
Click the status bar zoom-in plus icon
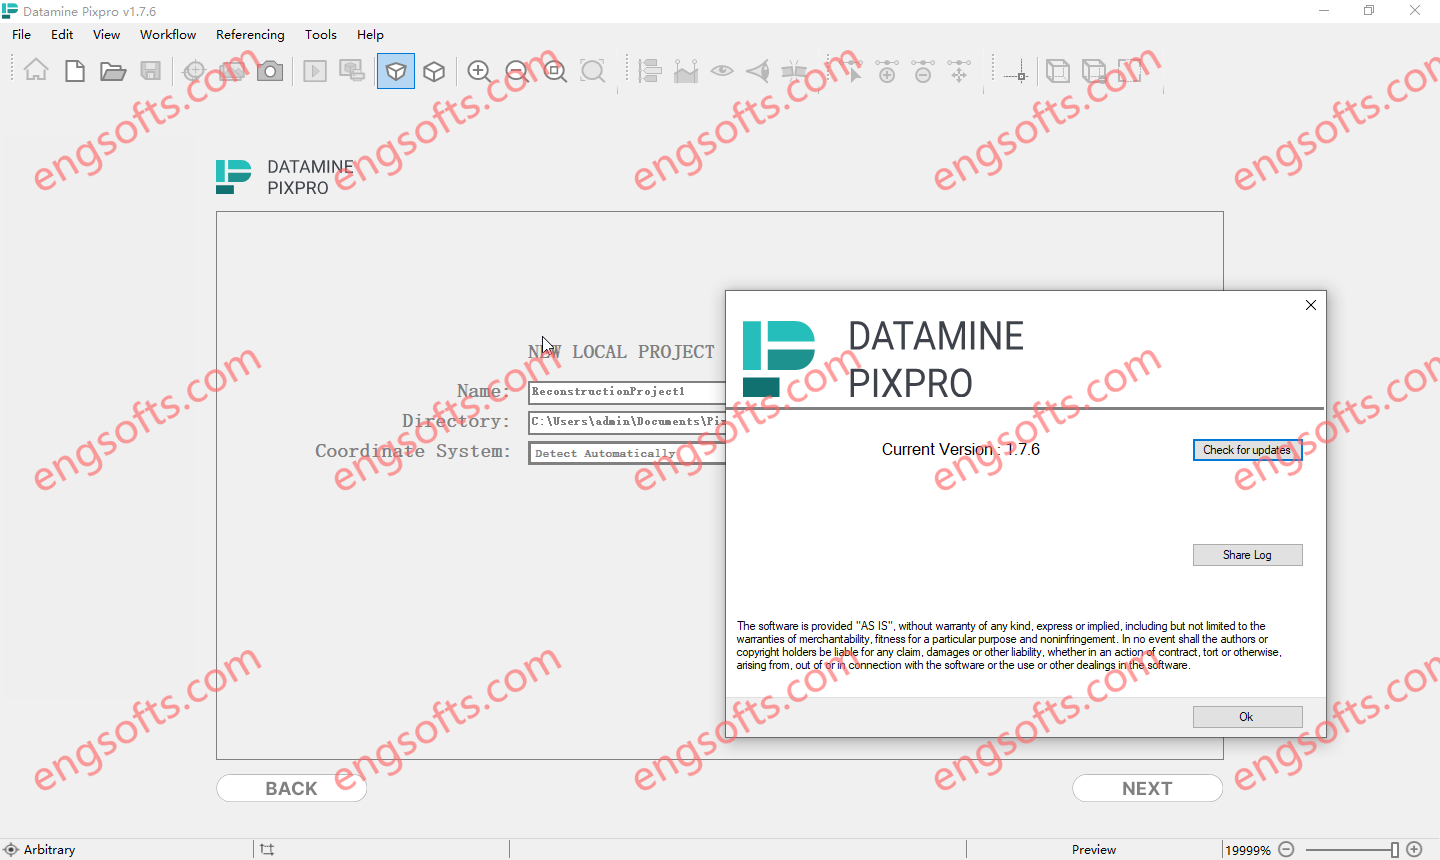click(1414, 849)
